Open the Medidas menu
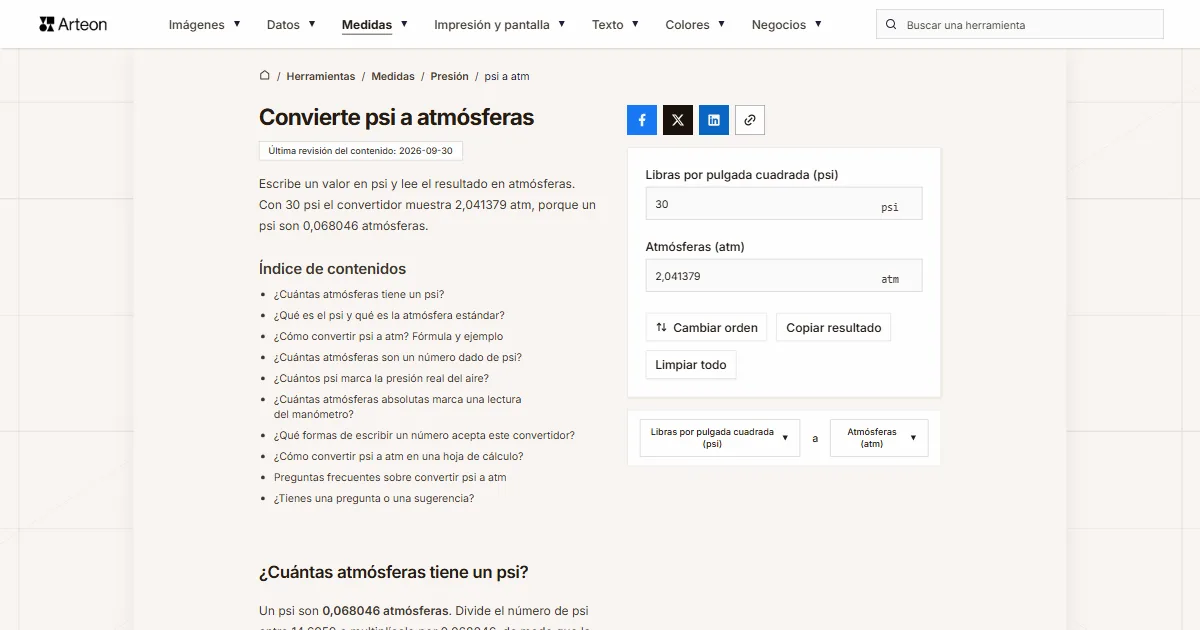The image size is (1200, 630). [x=375, y=25]
